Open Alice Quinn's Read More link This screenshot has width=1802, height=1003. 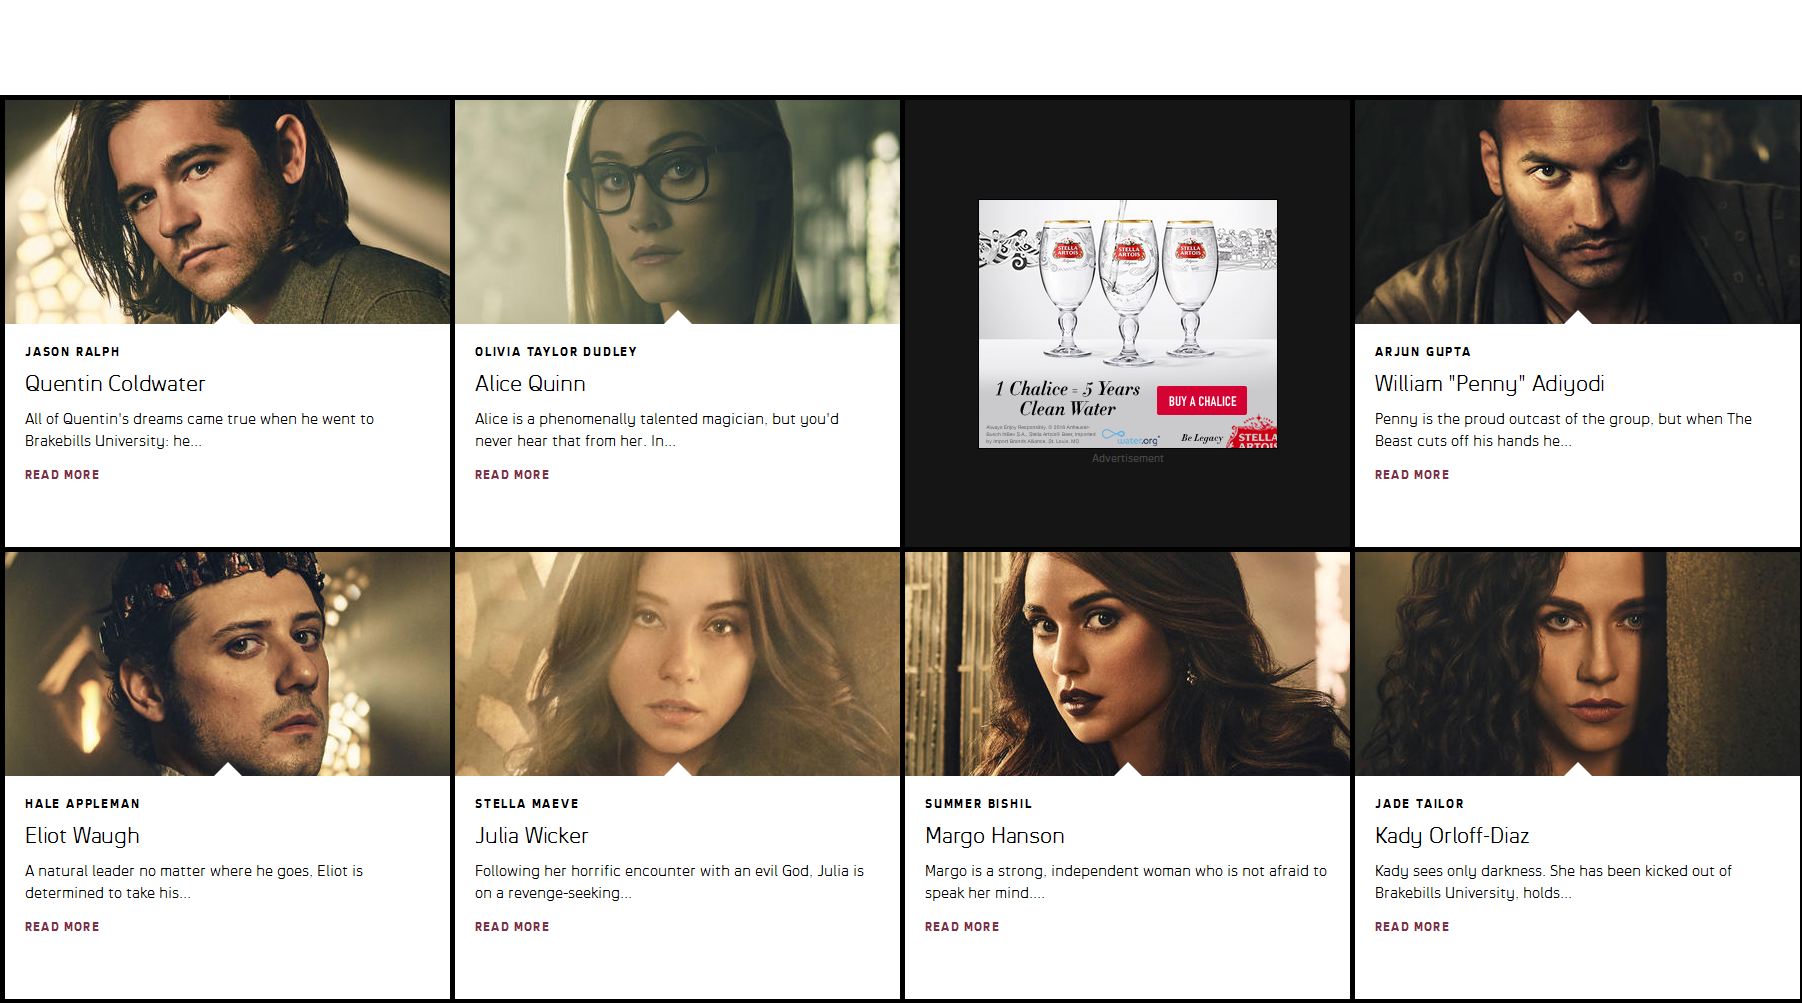512,475
